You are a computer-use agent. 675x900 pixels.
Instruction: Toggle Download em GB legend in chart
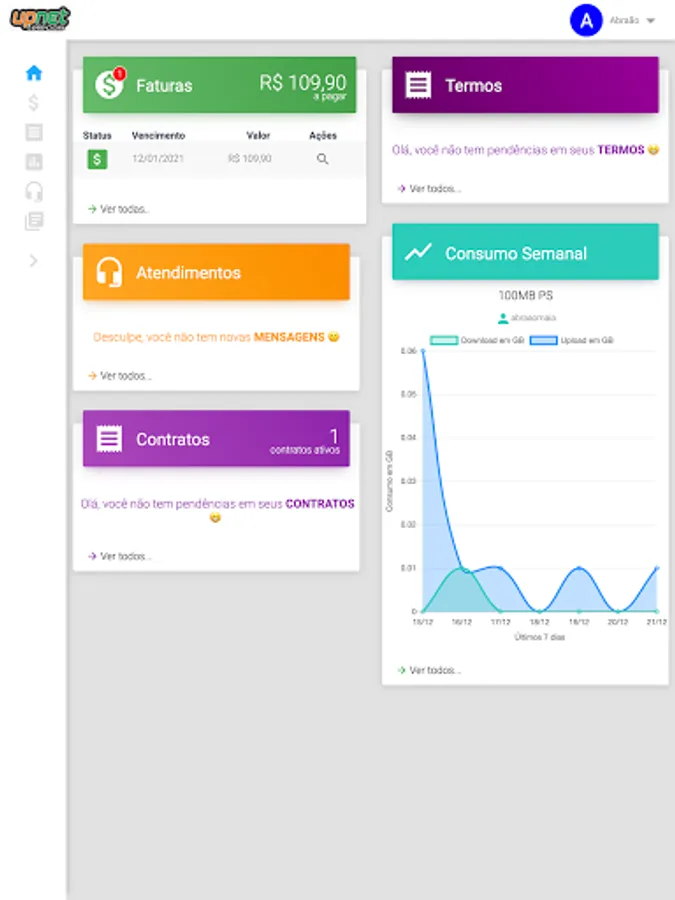click(x=477, y=340)
